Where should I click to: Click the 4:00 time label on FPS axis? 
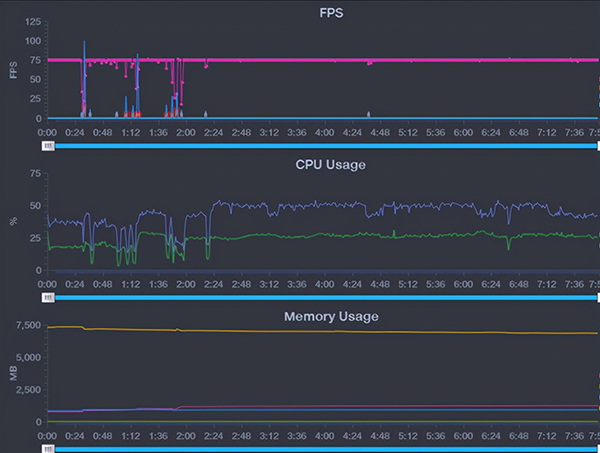tap(323, 131)
